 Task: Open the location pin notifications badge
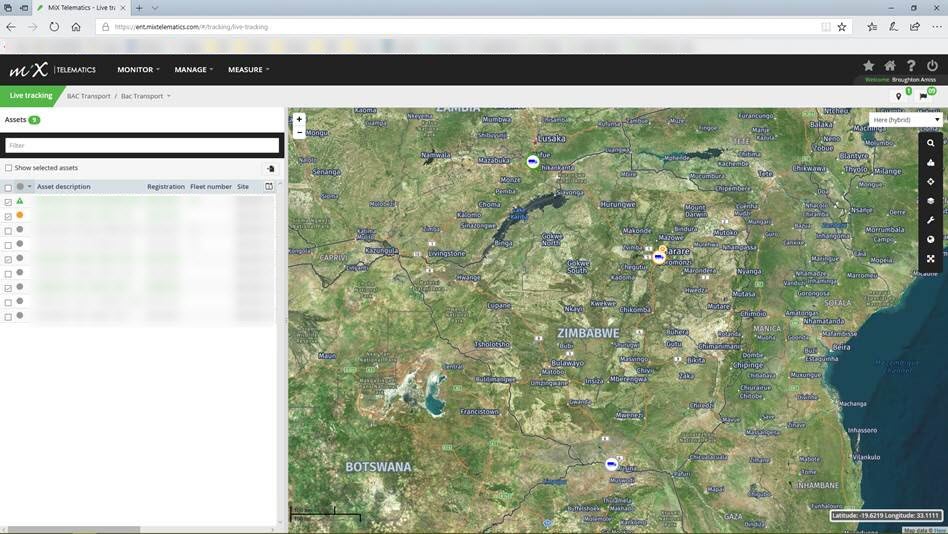[899, 96]
